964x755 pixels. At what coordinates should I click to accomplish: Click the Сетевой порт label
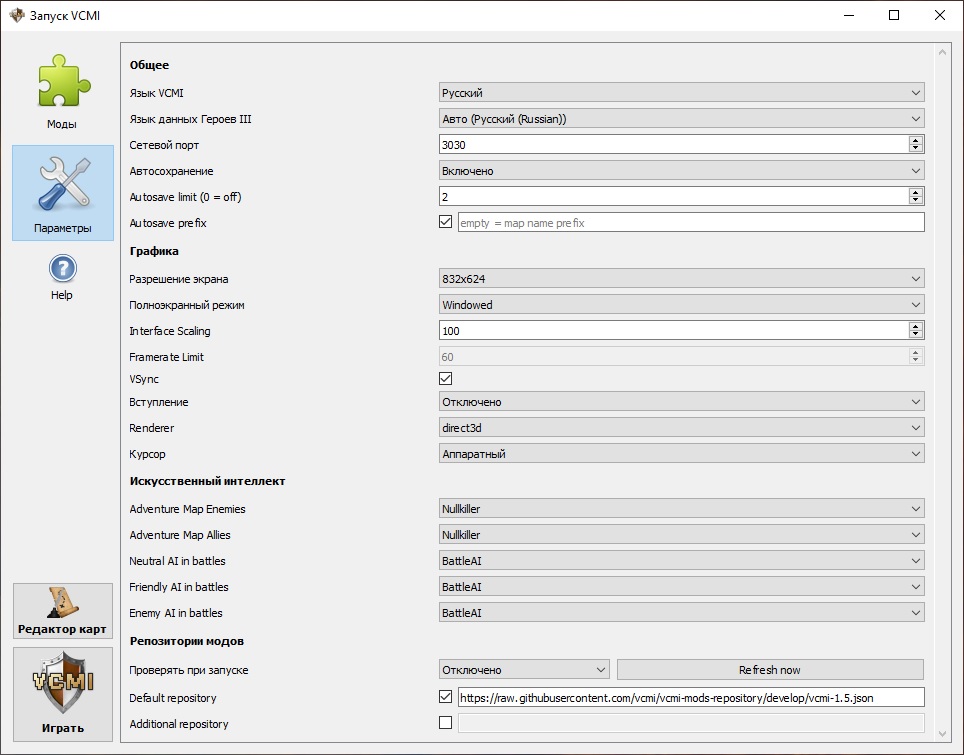(164, 145)
